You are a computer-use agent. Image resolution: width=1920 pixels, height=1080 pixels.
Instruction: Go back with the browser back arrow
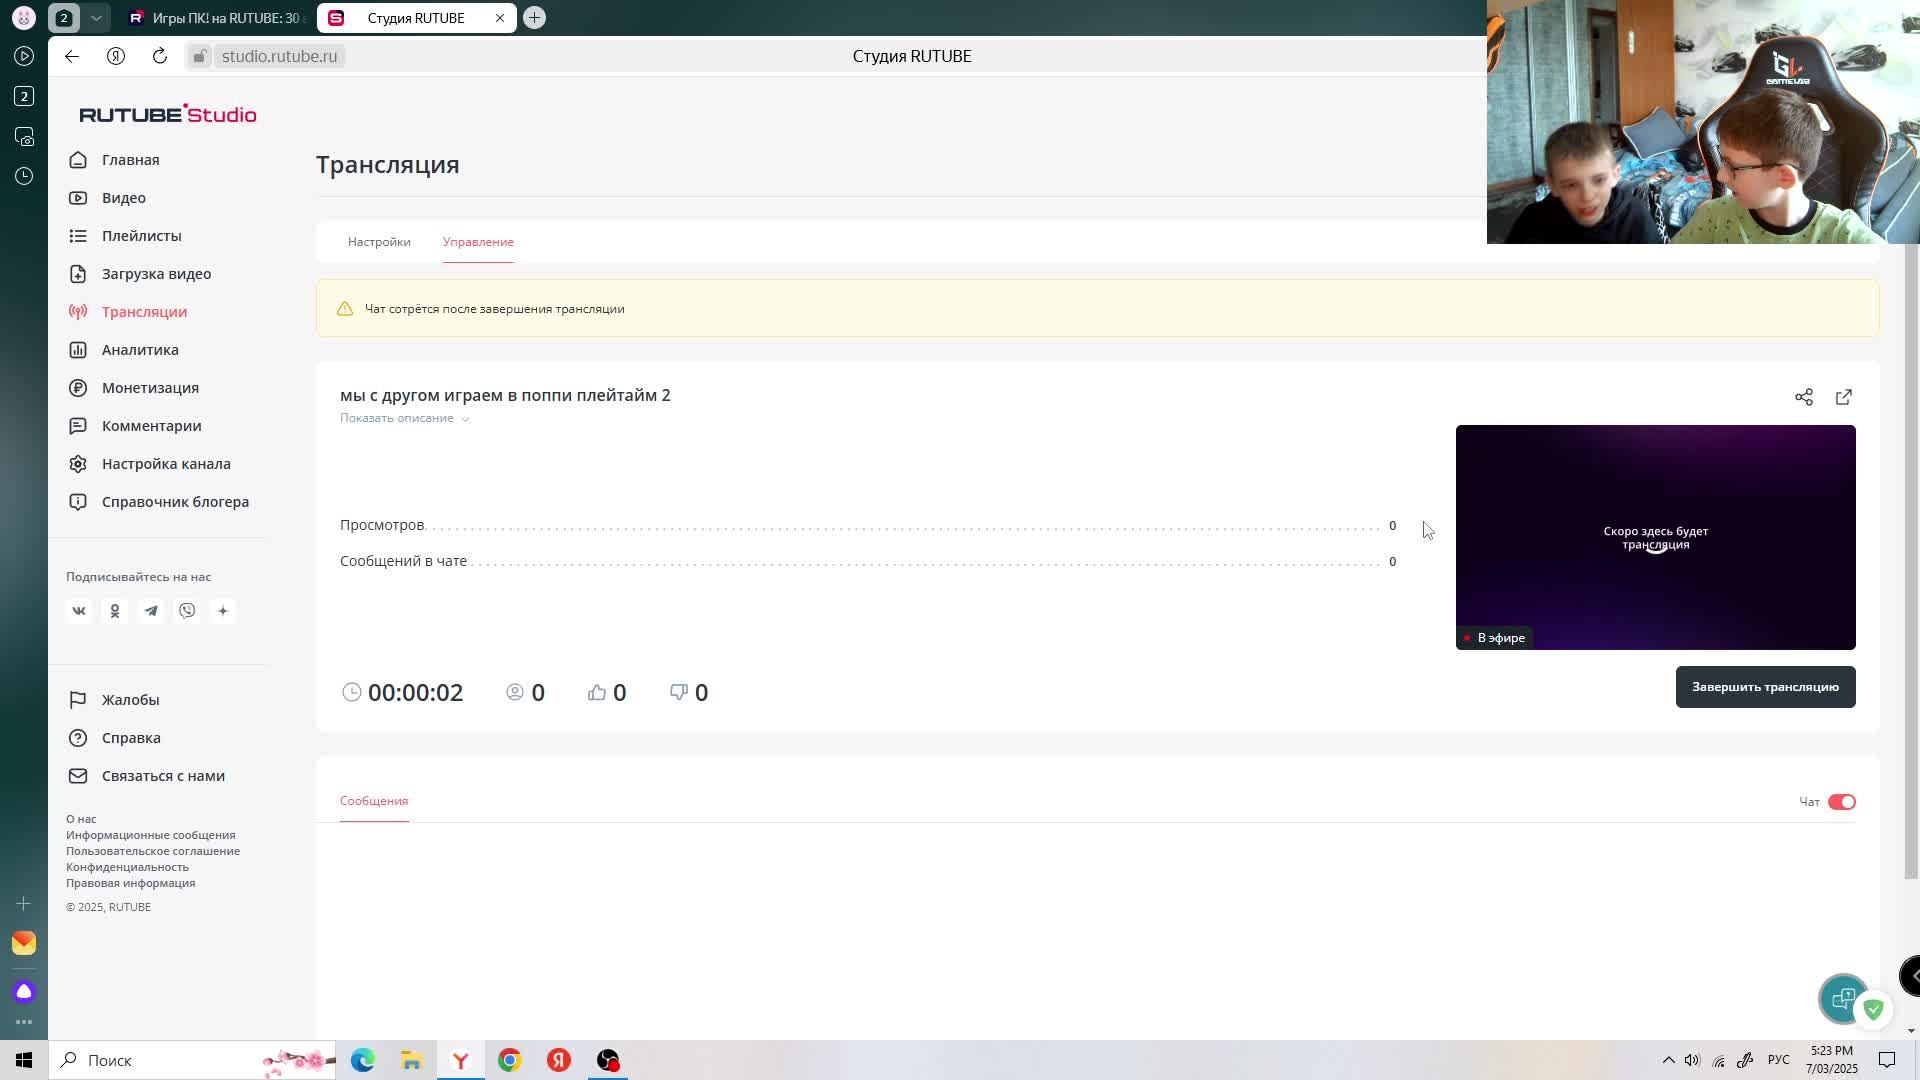pyautogui.click(x=72, y=56)
